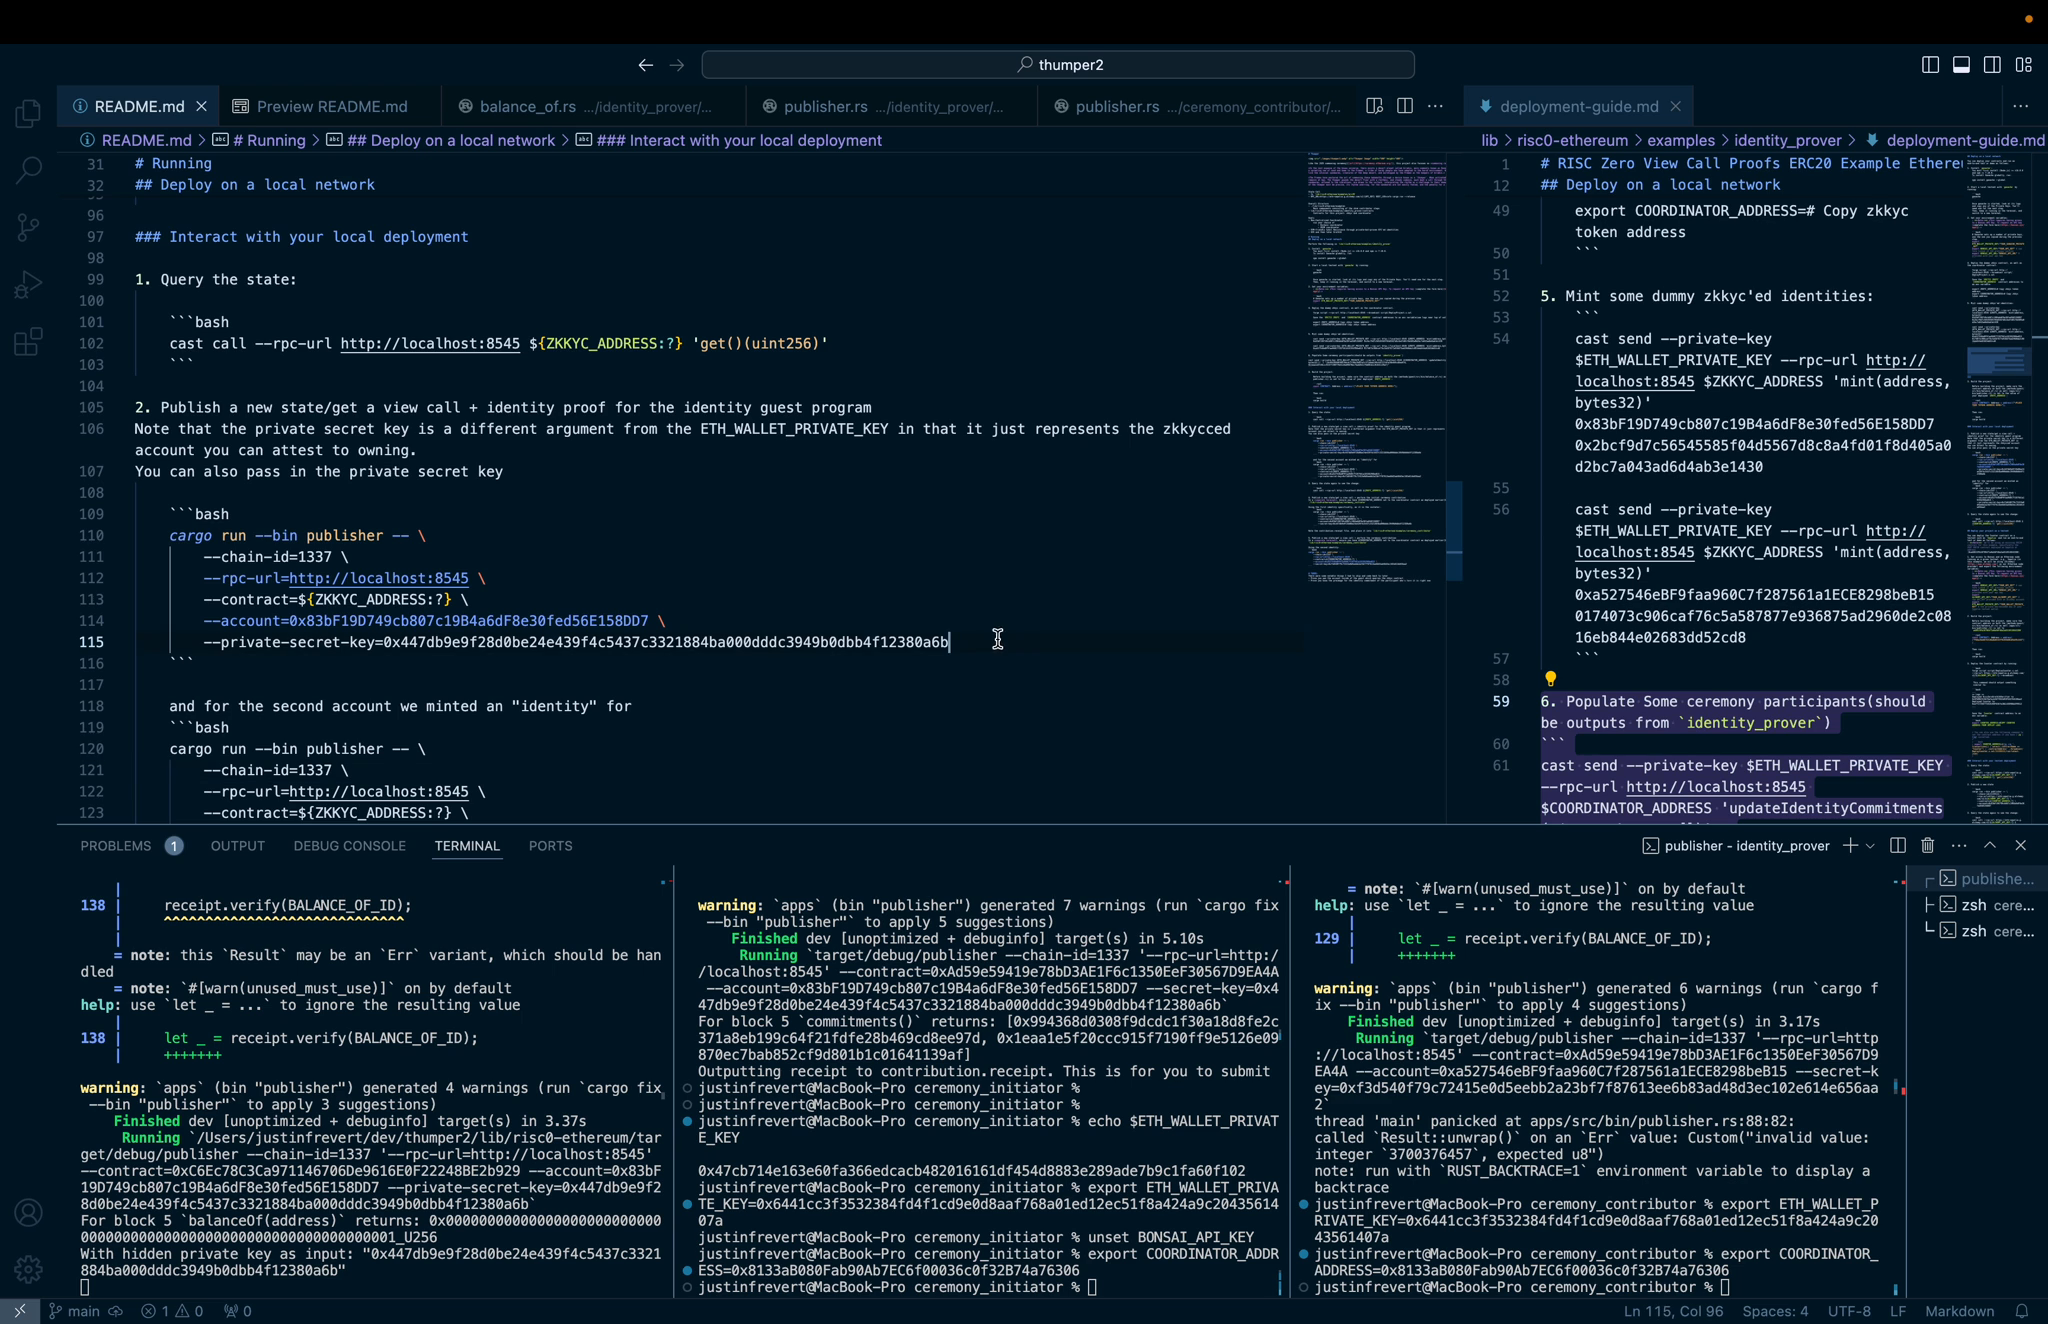2048x1324 pixels.
Task: Change language mode via Markdown status item
Action: click(x=1959, y=1311)
